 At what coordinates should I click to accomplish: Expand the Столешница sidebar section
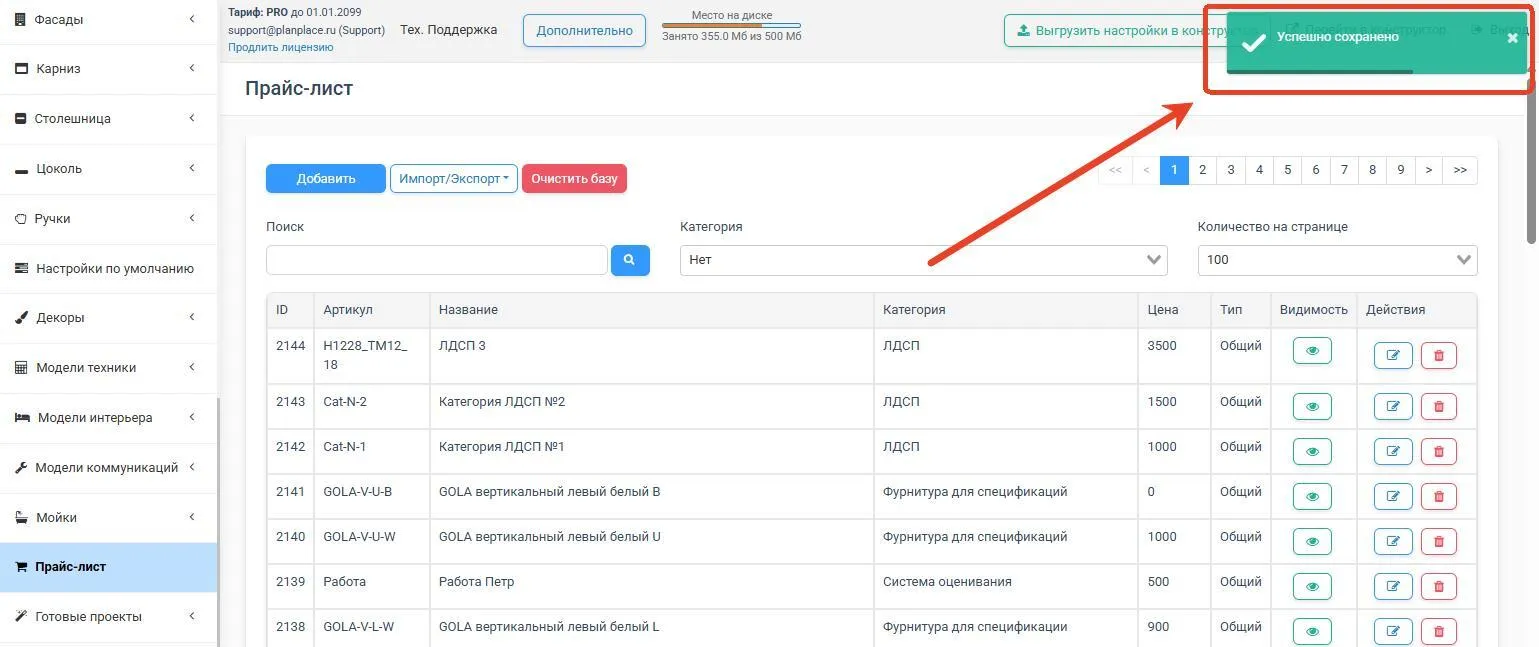tap(108, 119)
